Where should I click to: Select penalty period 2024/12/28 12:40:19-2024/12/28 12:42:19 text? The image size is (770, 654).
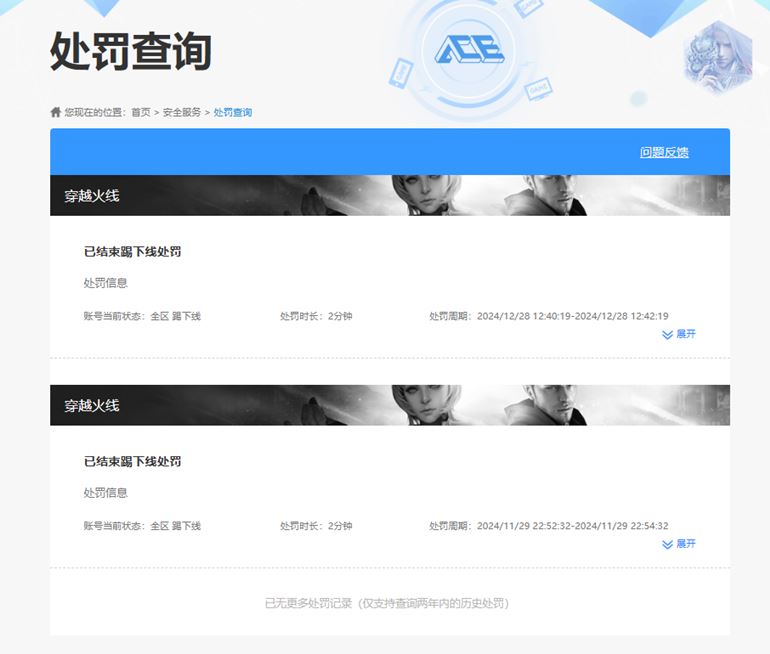(x=573, y=316)
